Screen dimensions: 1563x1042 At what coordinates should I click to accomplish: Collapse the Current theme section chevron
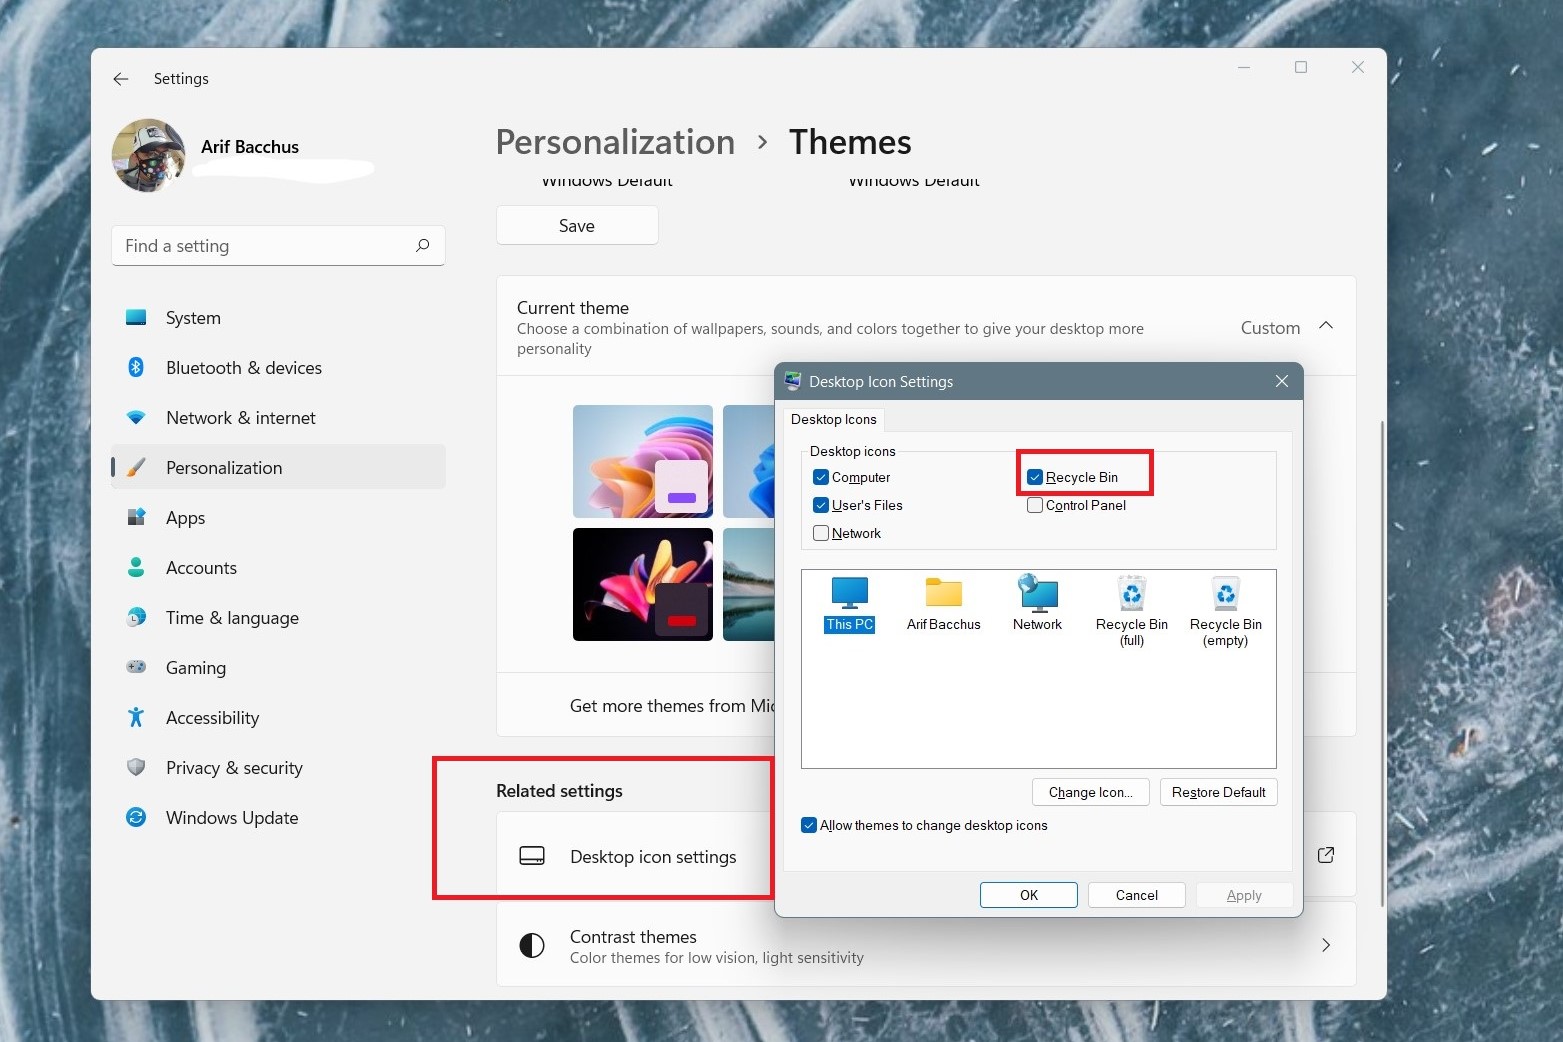1326,326
